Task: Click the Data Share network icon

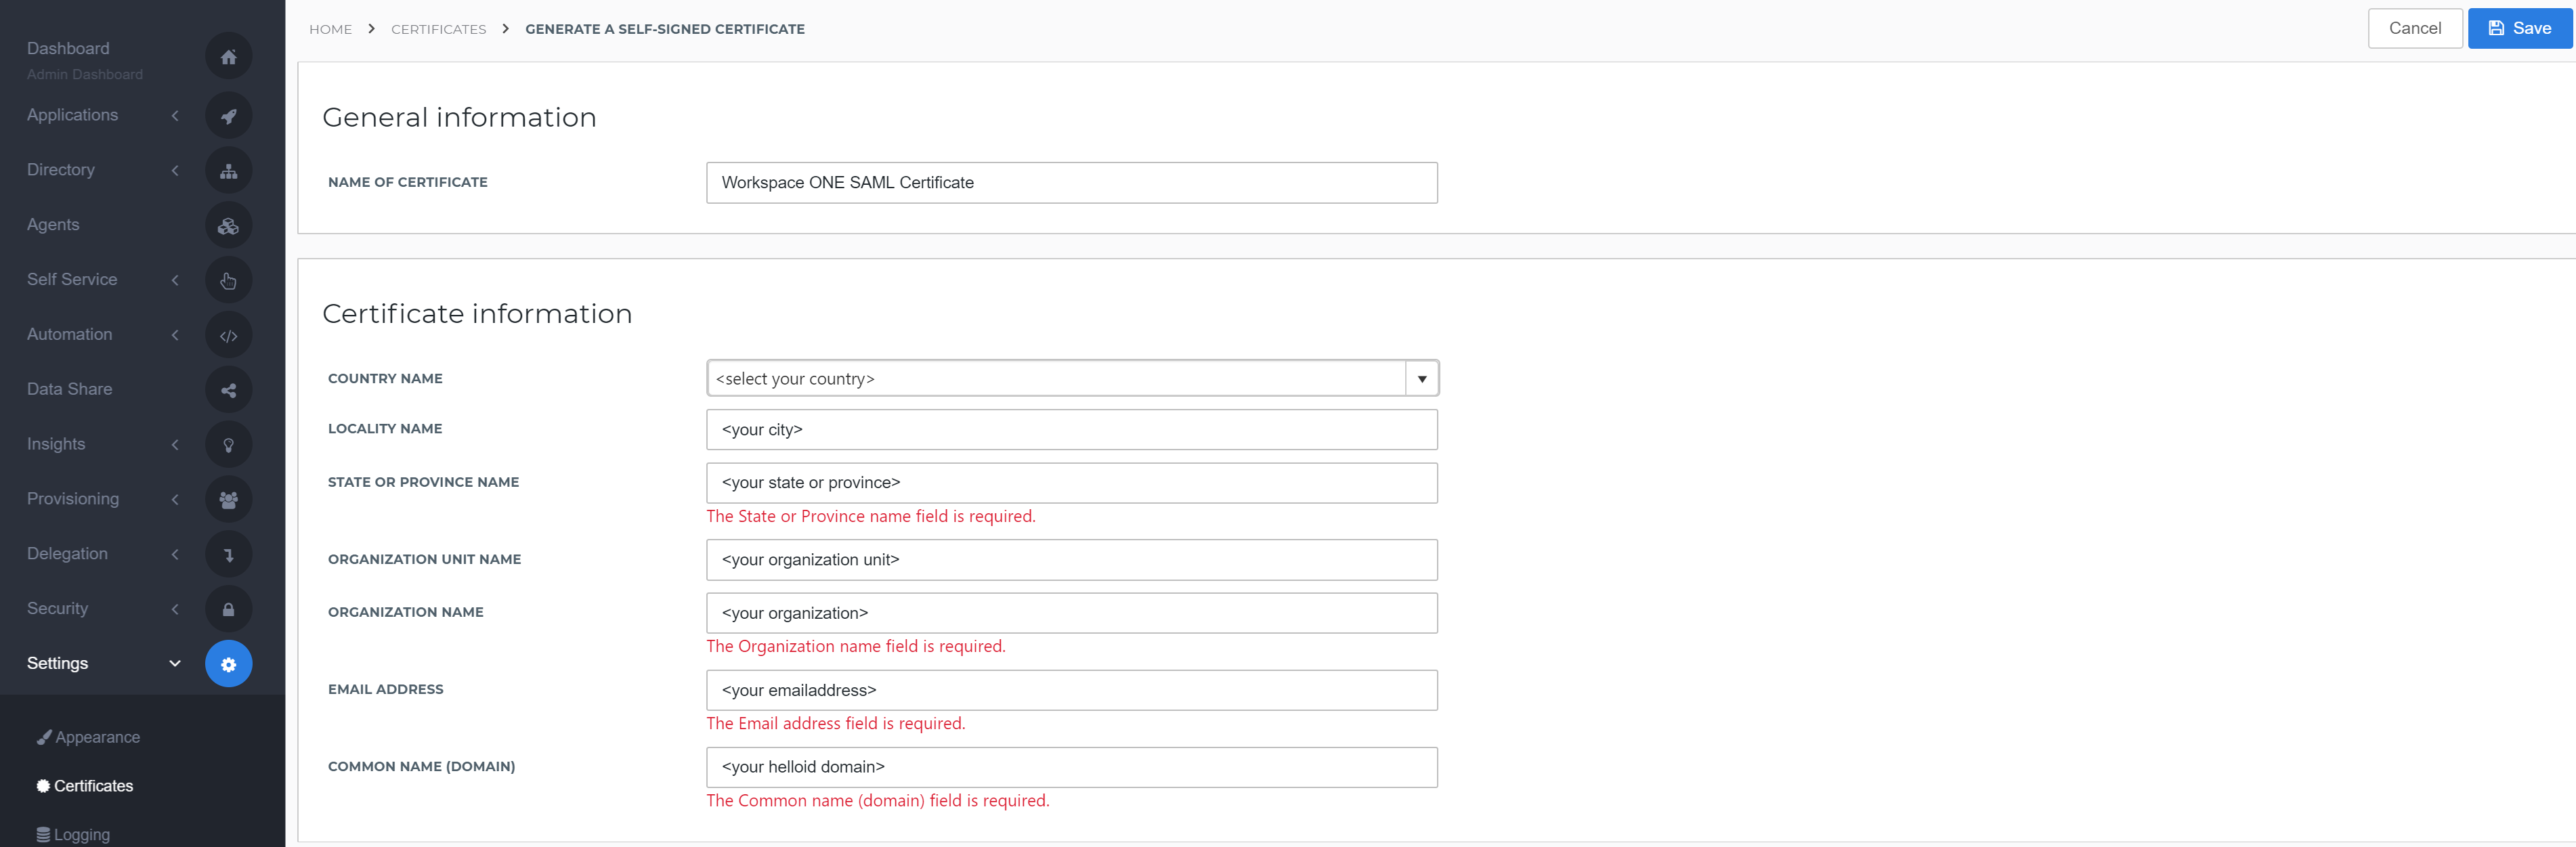Action: 227,389
